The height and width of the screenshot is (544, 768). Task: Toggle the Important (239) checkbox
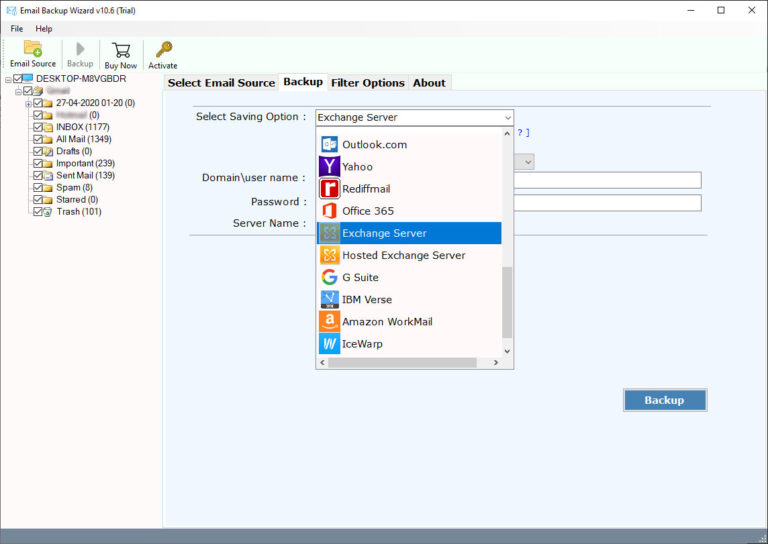pyautogui.click(x=38, y=163)
